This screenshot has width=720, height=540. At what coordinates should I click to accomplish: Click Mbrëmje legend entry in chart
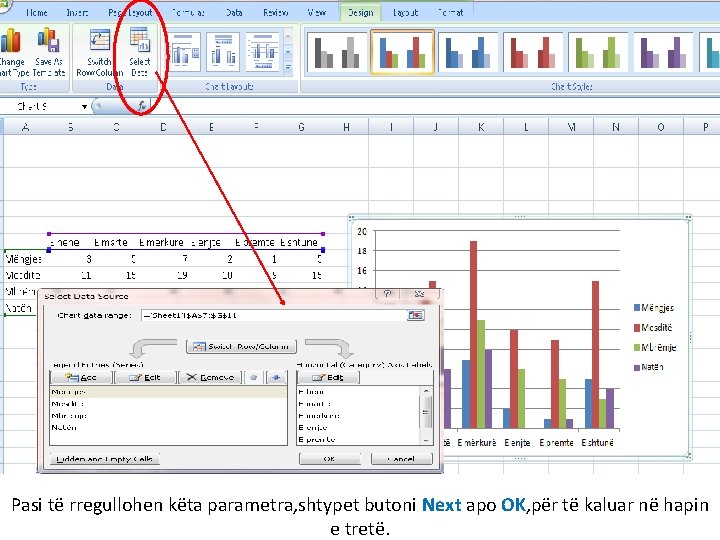(x=655, y=347)
